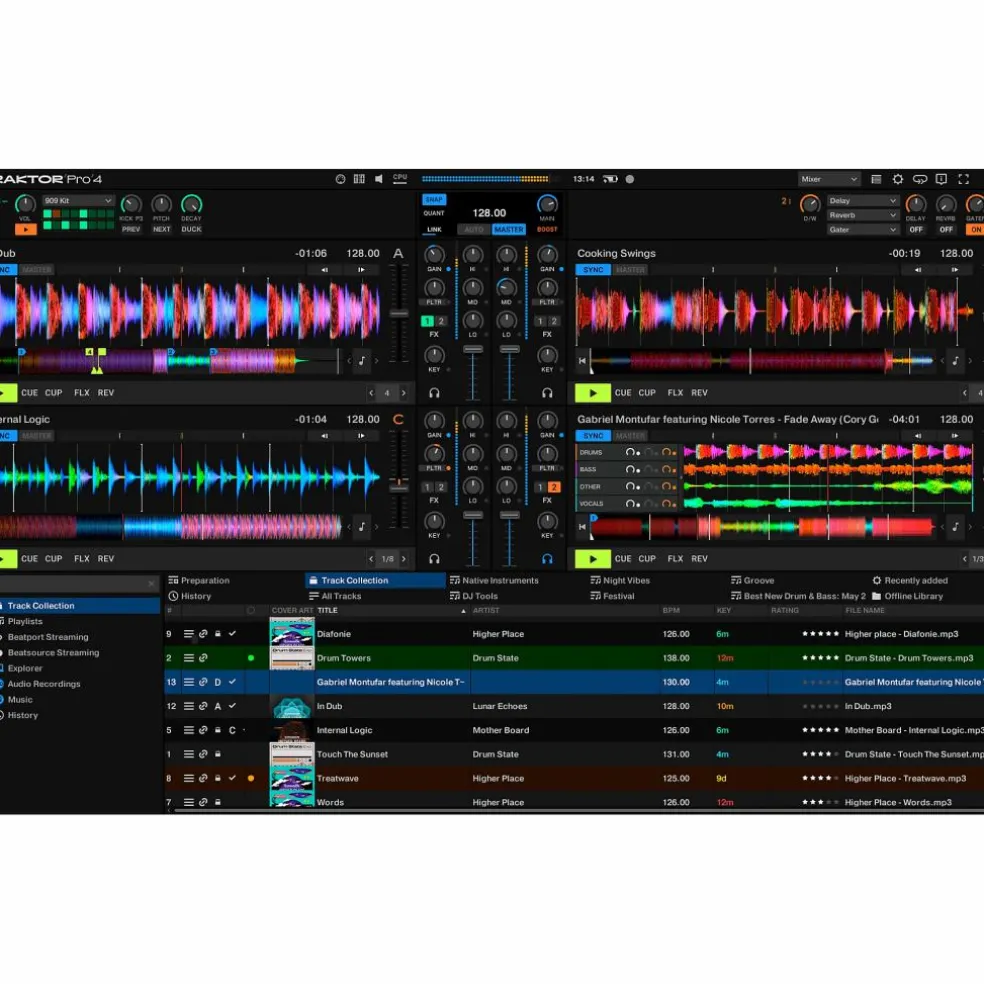Toggle SYNC on the Cooking Swings deck
Viewport: 984px width, 984px height.
[593, 270]
